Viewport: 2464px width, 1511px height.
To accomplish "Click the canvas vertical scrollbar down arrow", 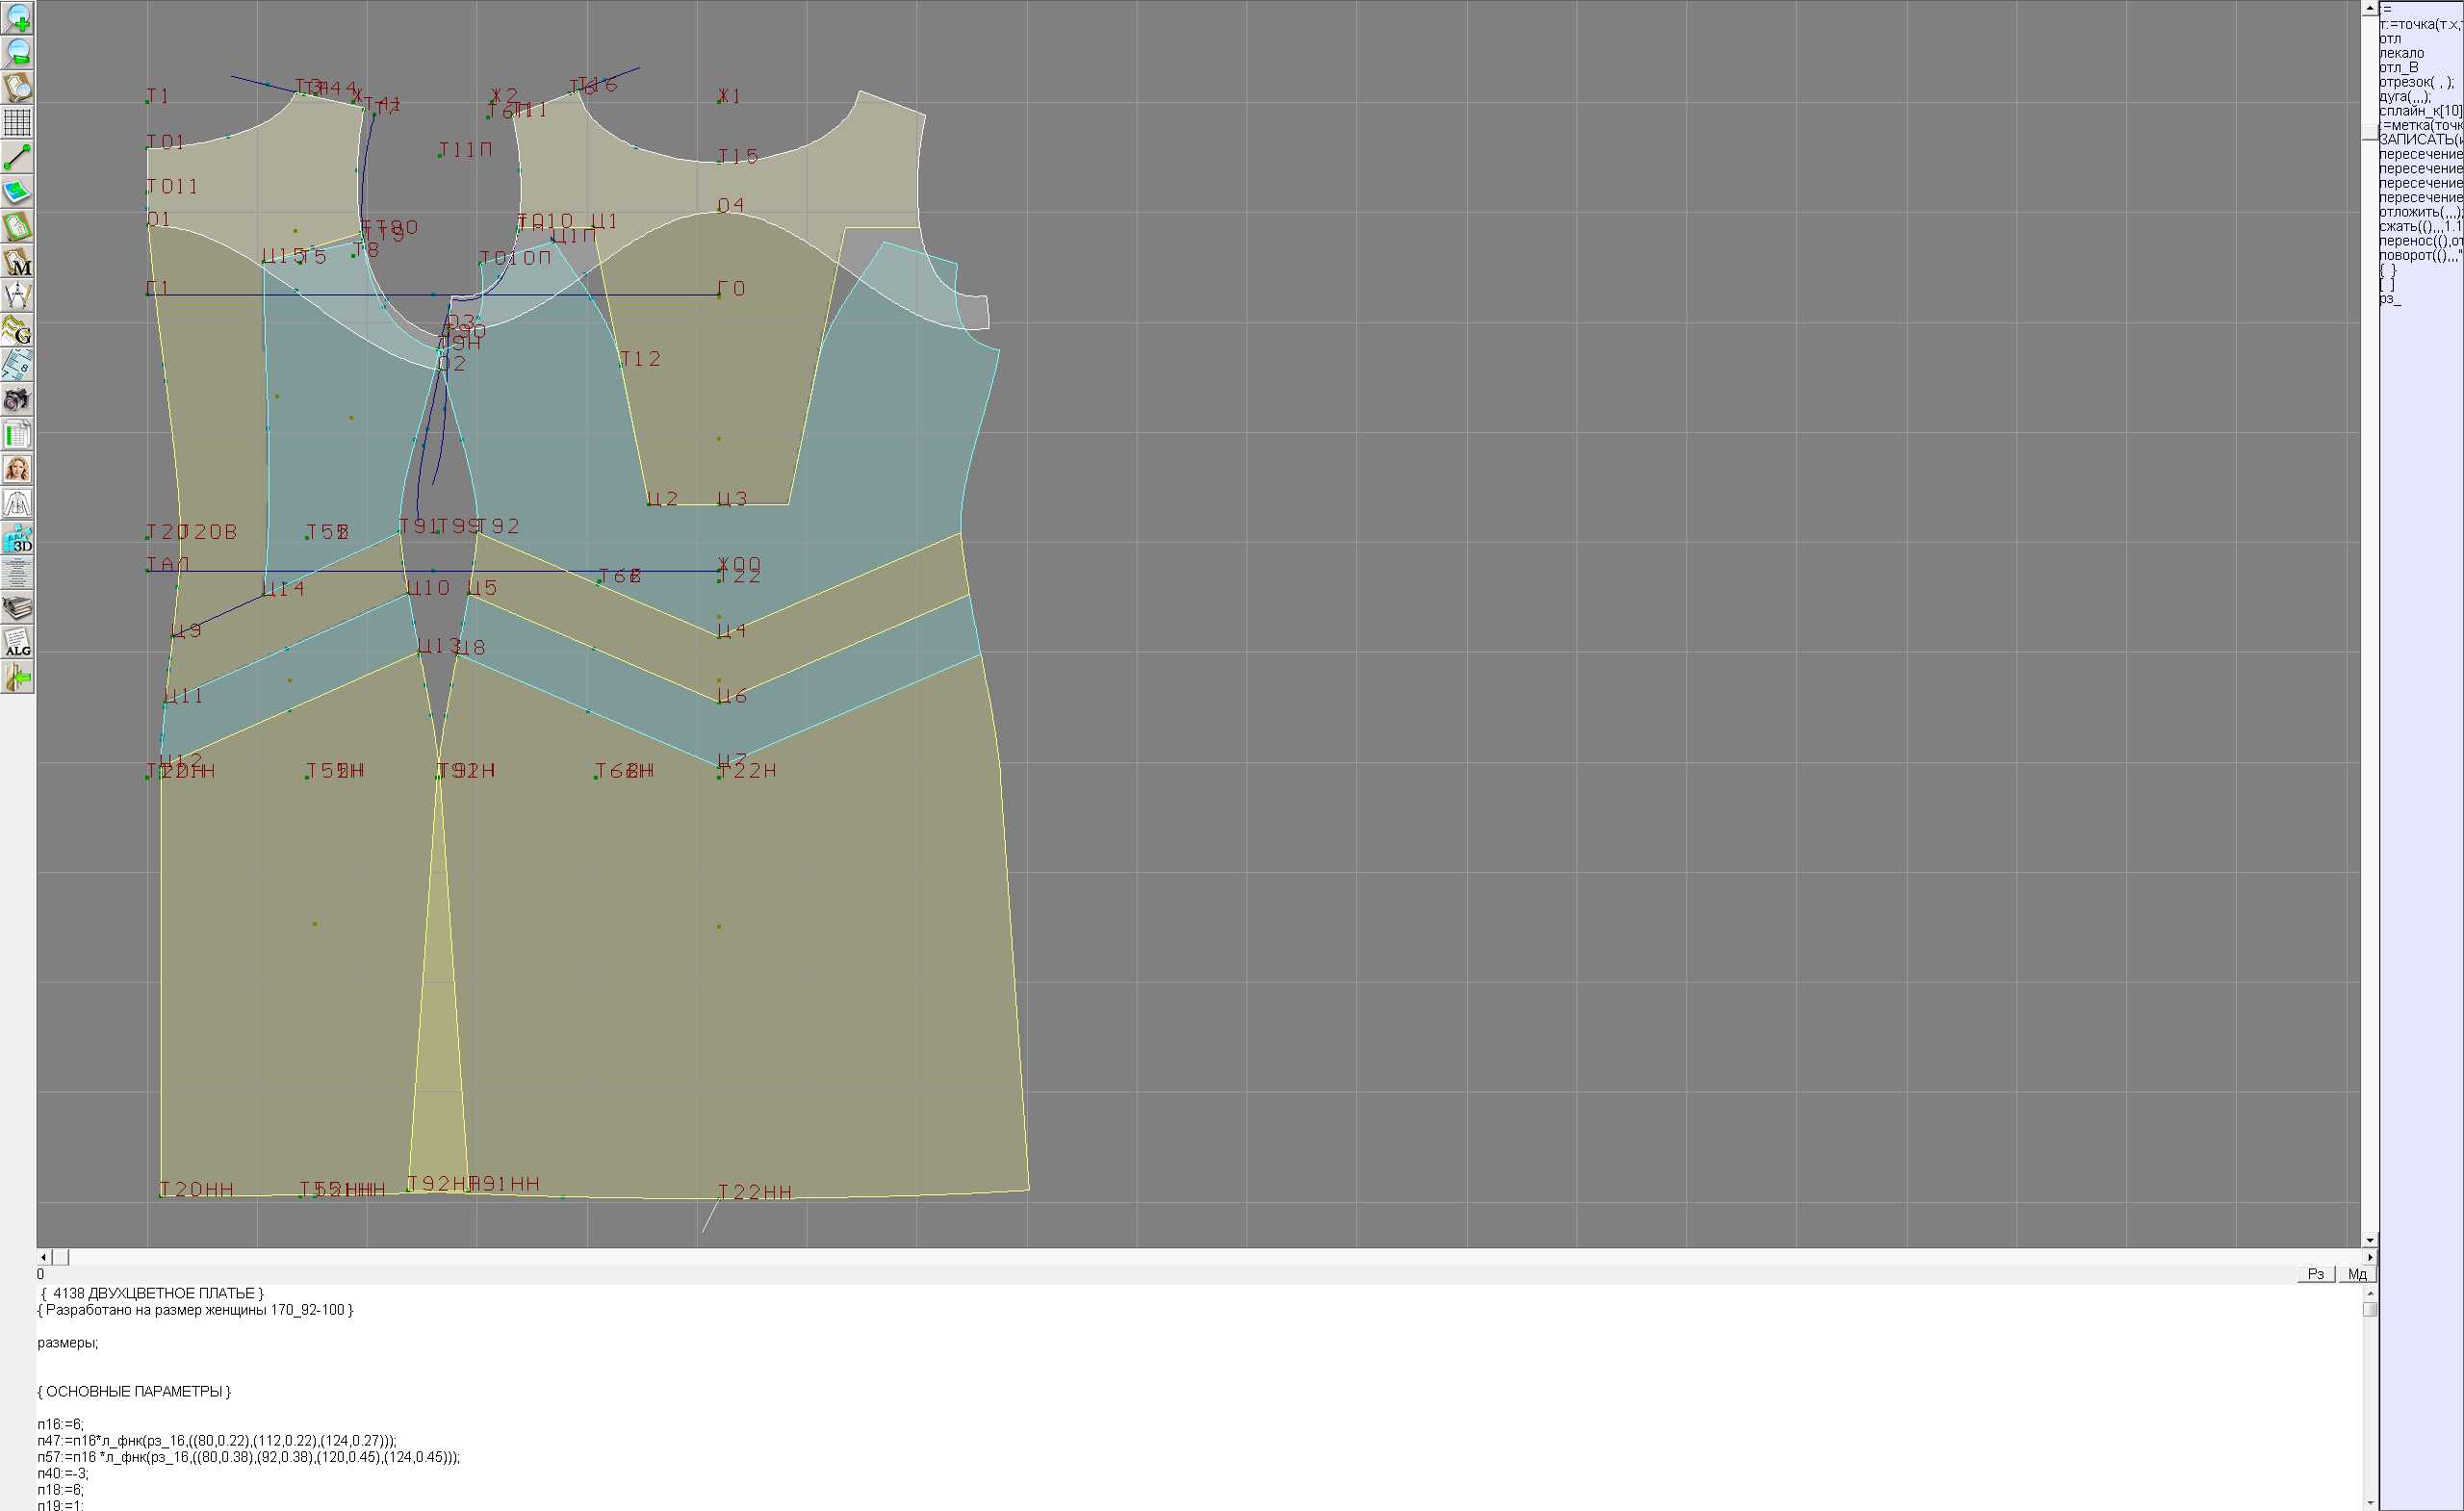I will tap(2369, 1240).
